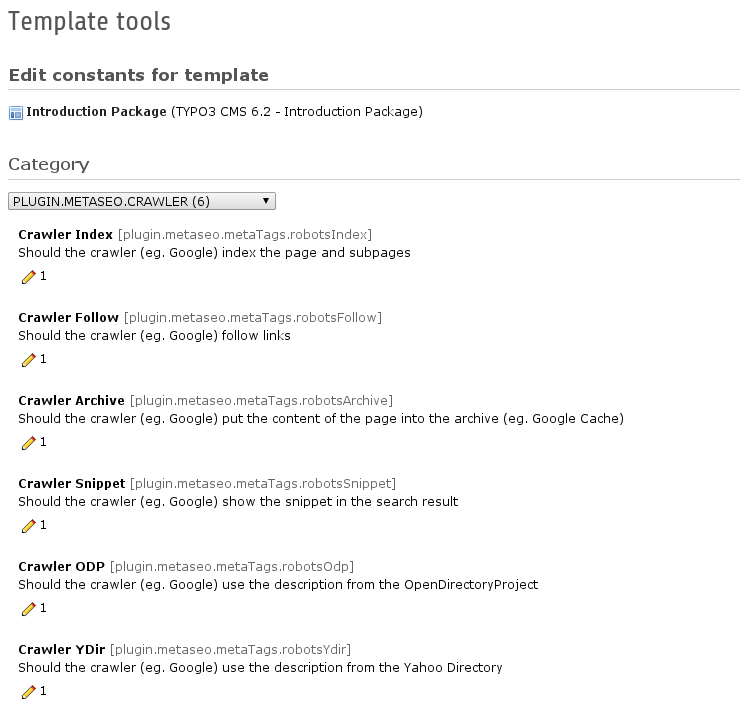This screenshot has width=740, height=718.
Task: Click the pencil icon for Crawler Snippet
Action: coord(28,525)
